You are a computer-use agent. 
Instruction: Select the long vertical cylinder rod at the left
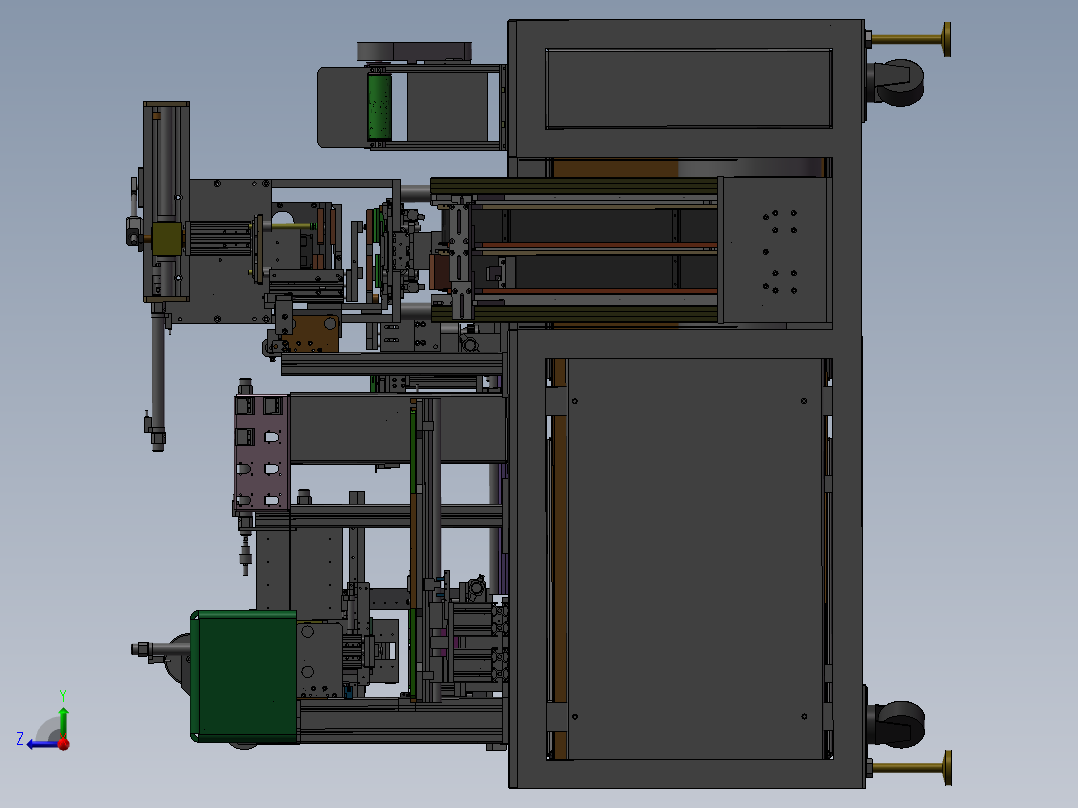[x=158, y=377]
